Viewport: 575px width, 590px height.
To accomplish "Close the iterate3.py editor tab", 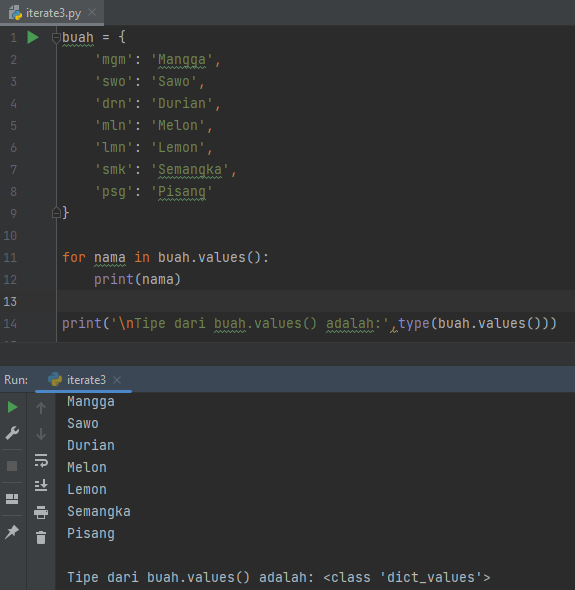I will (x=92, y=13).
